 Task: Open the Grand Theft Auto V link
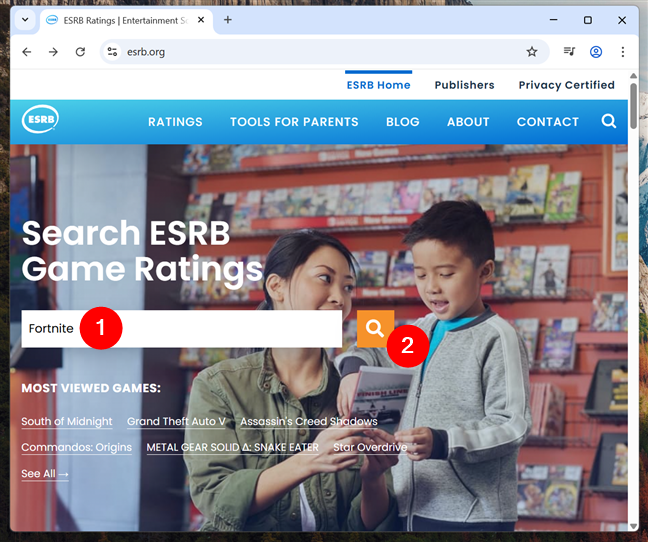pyautogui.click(x=176, y=421)
